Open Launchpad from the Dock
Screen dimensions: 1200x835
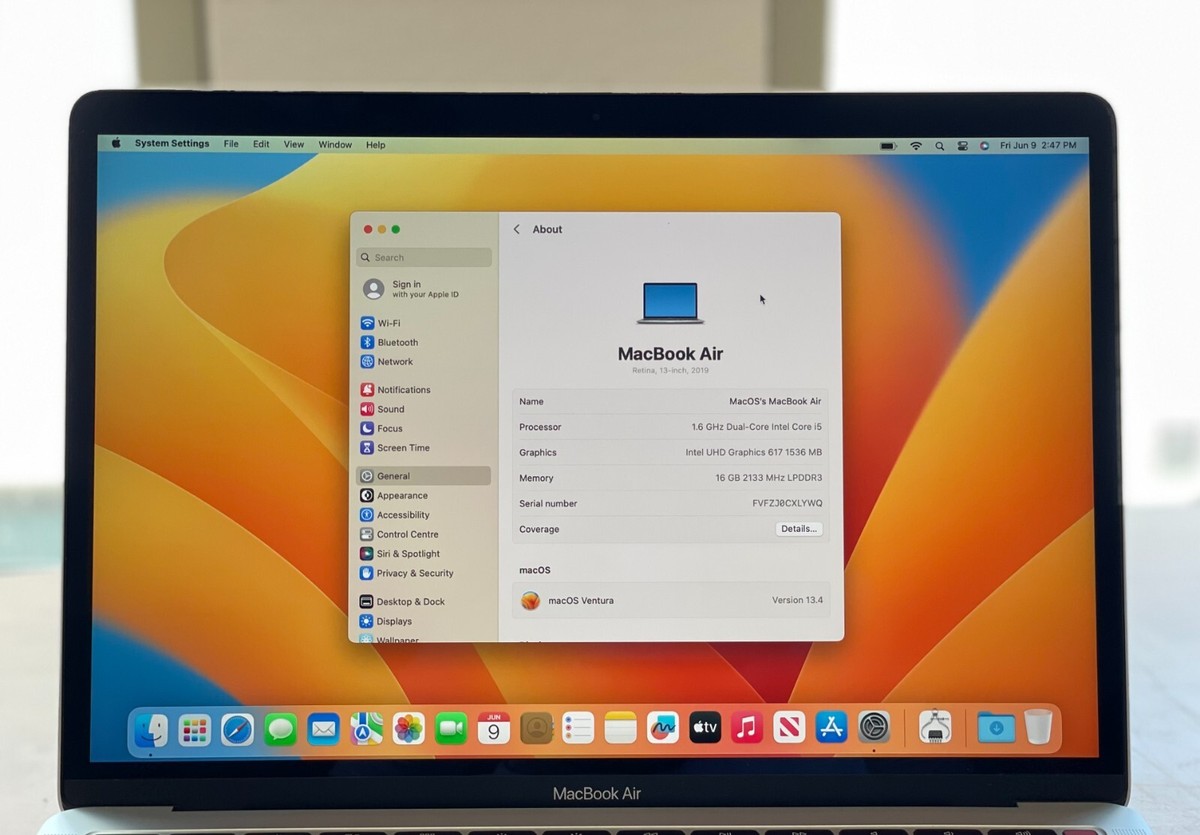195,729
